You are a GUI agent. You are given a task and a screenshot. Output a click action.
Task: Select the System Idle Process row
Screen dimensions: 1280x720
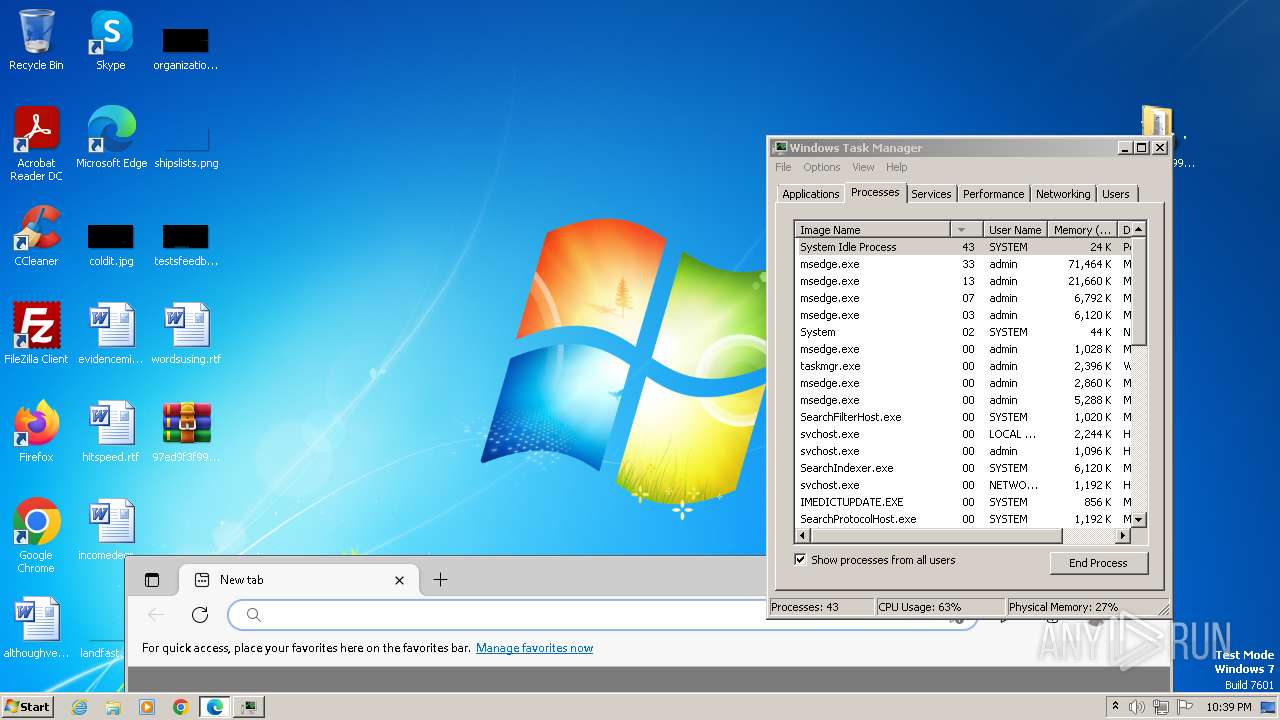pos(964,247)
